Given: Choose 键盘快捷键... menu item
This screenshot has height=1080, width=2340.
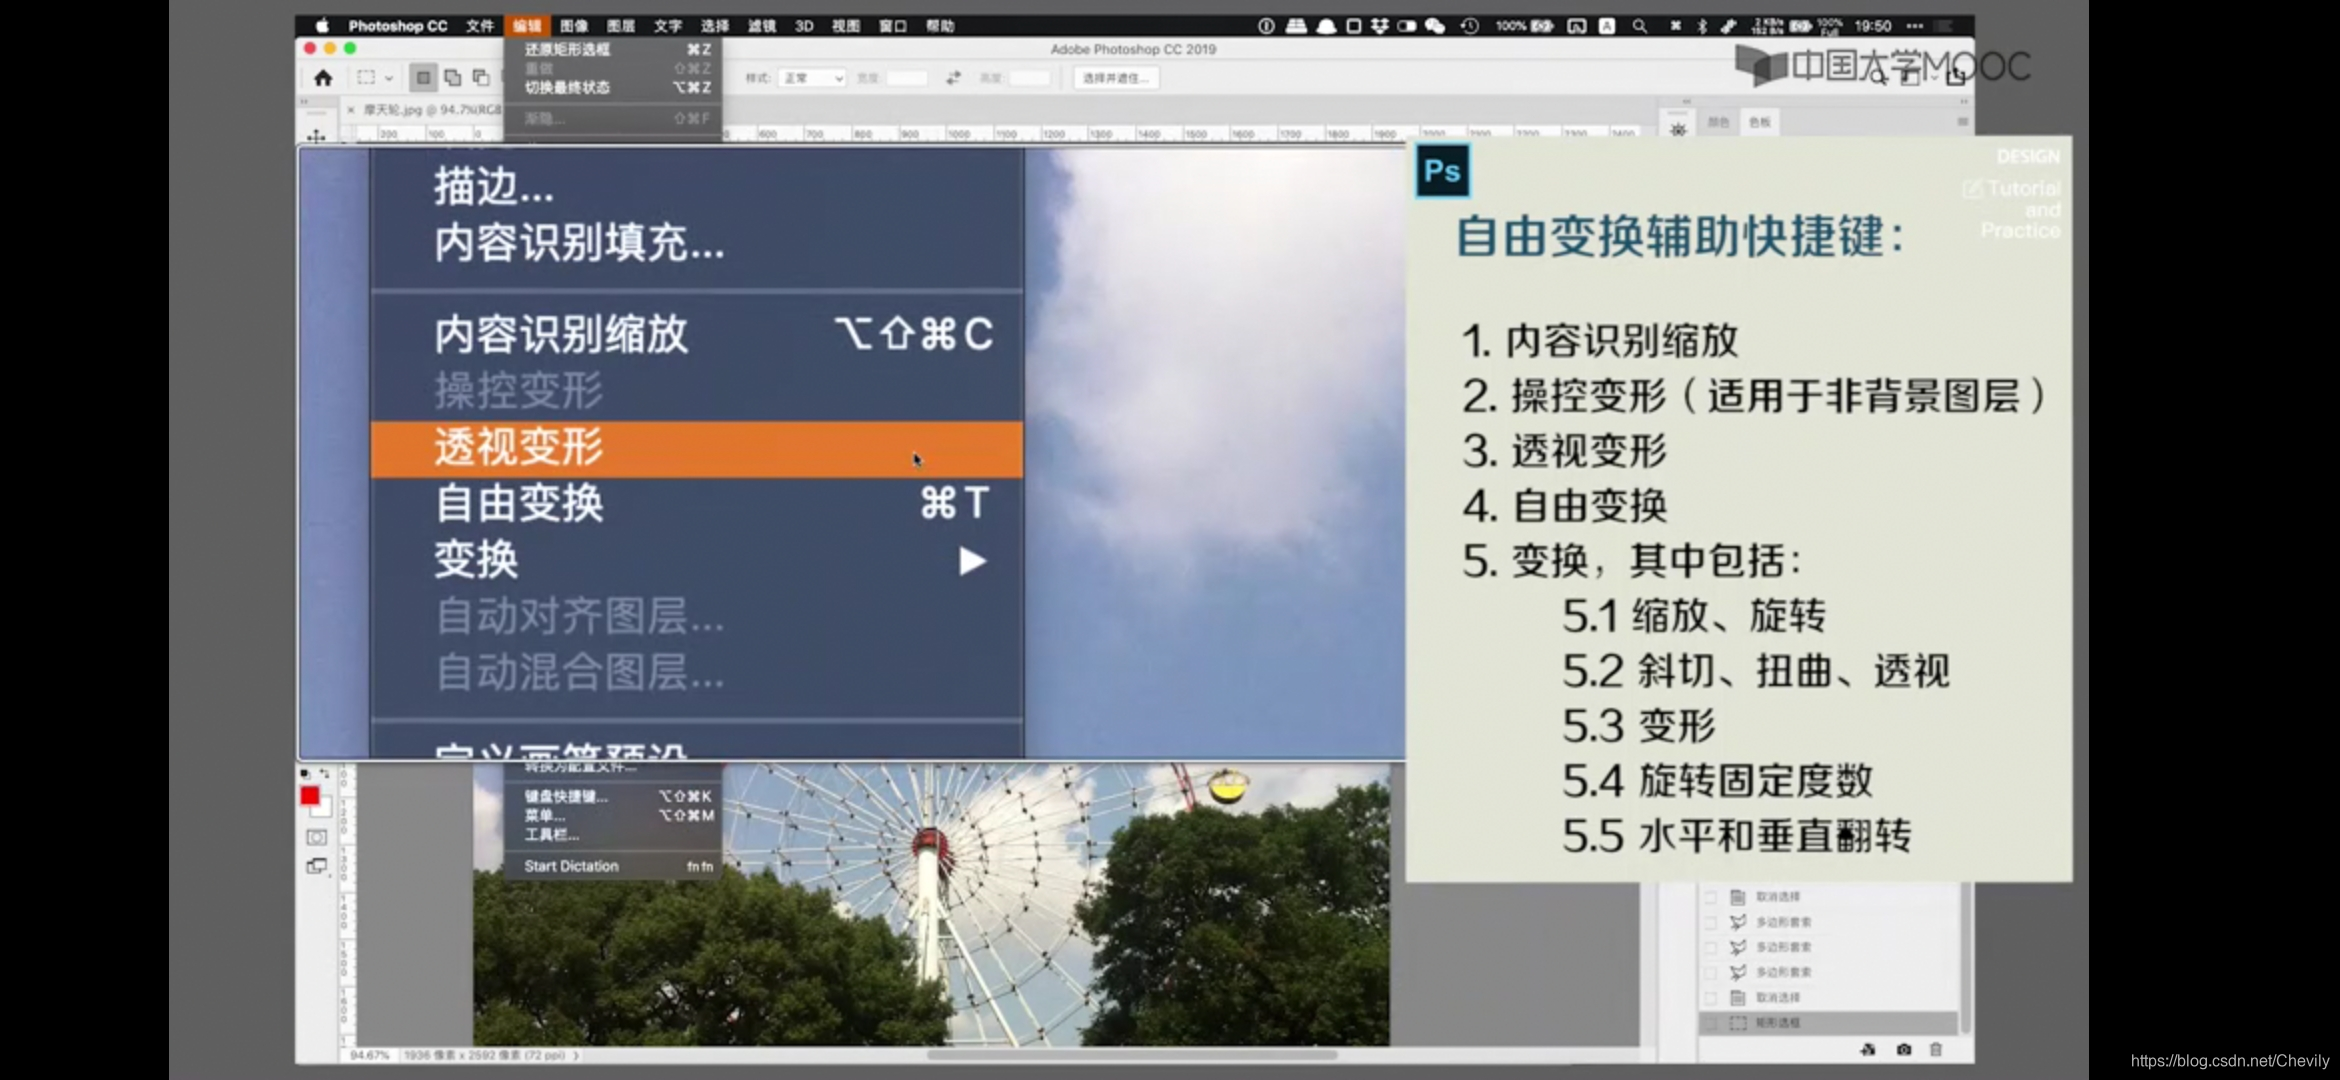Looking at the screenshot, I should pyautogui.click(x=614, y=797).
